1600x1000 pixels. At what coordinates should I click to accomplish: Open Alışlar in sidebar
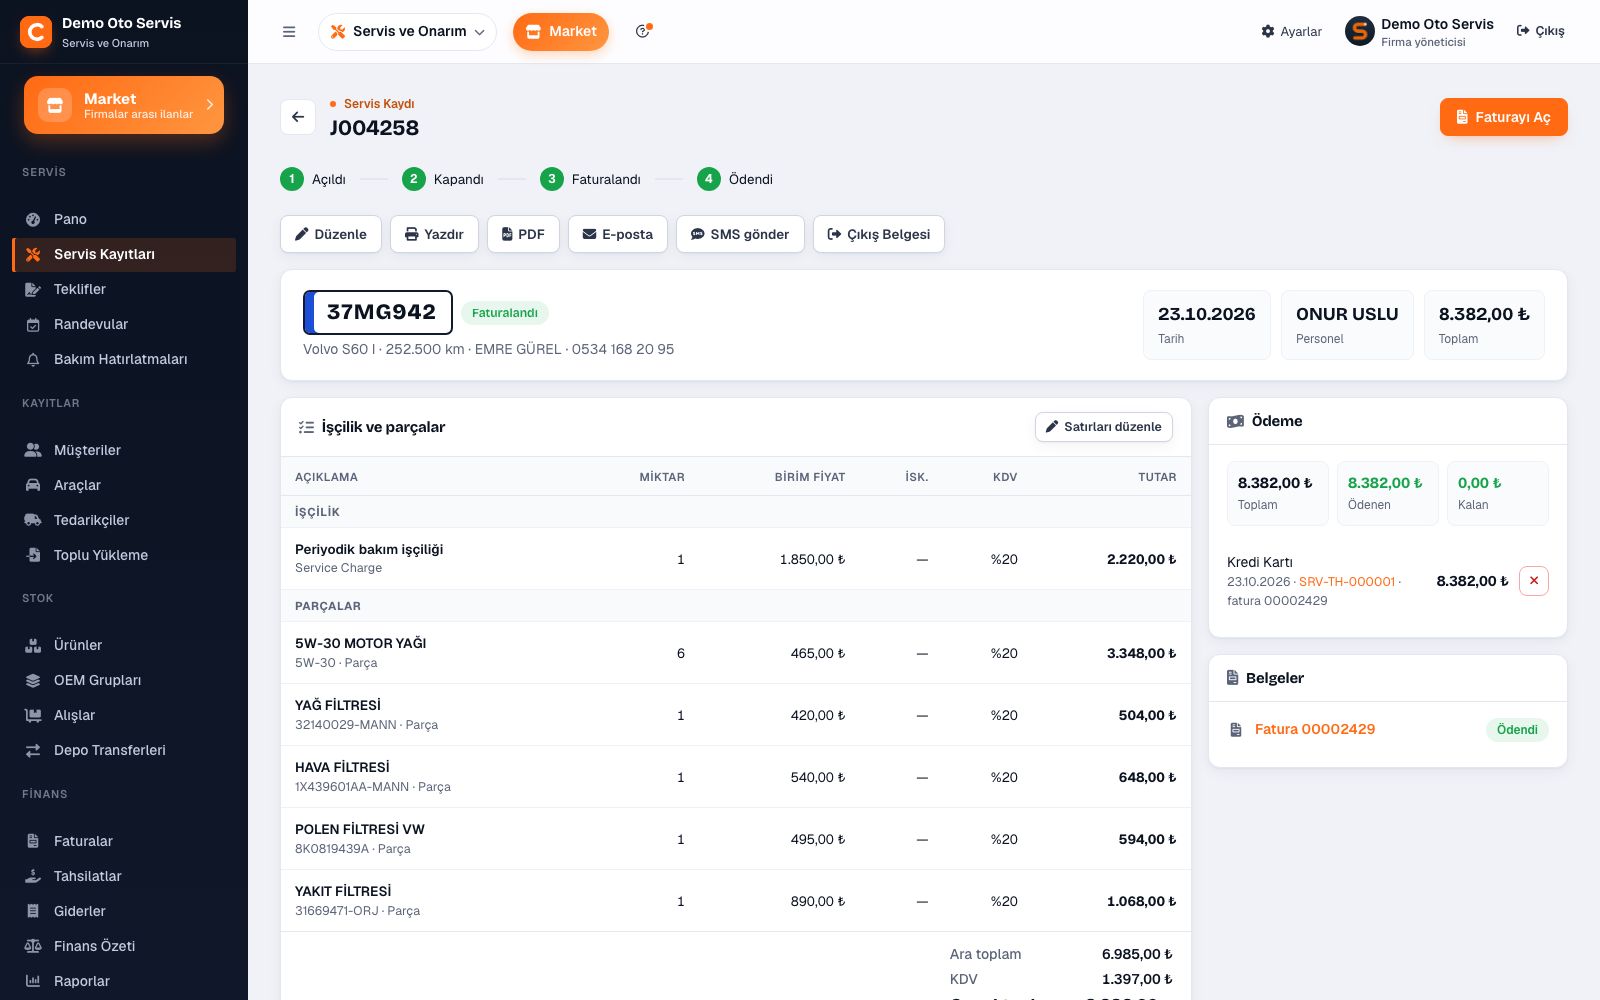click(124, 715)
